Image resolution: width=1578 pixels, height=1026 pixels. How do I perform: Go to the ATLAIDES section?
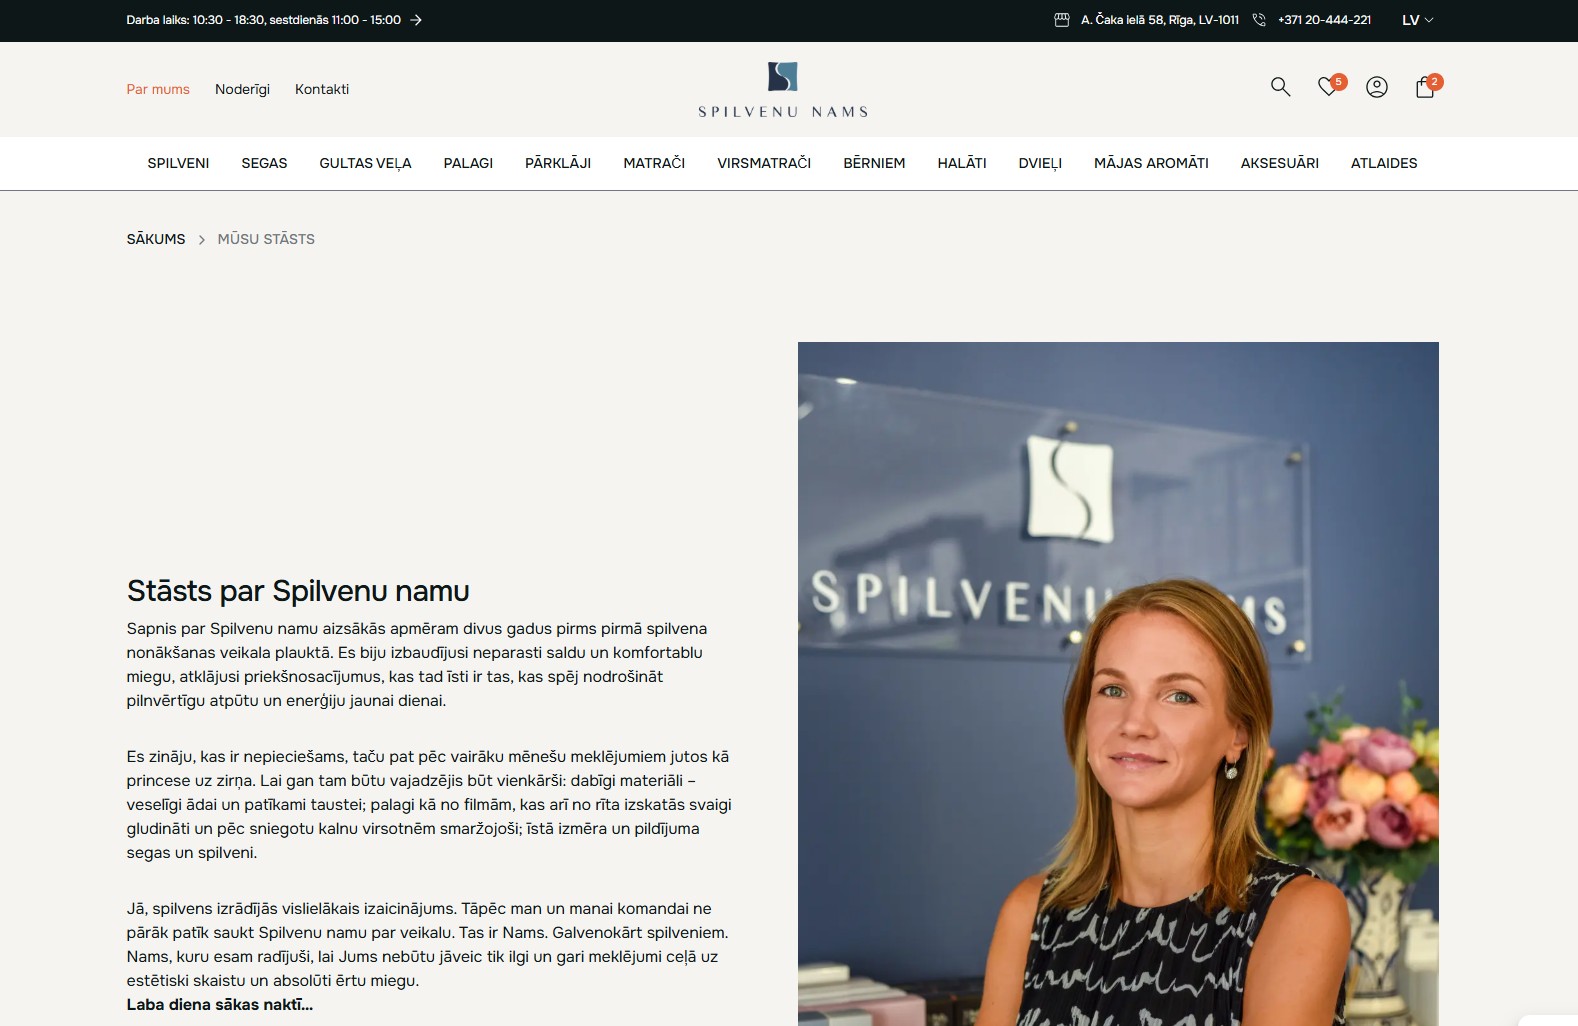click(1384, 163)
